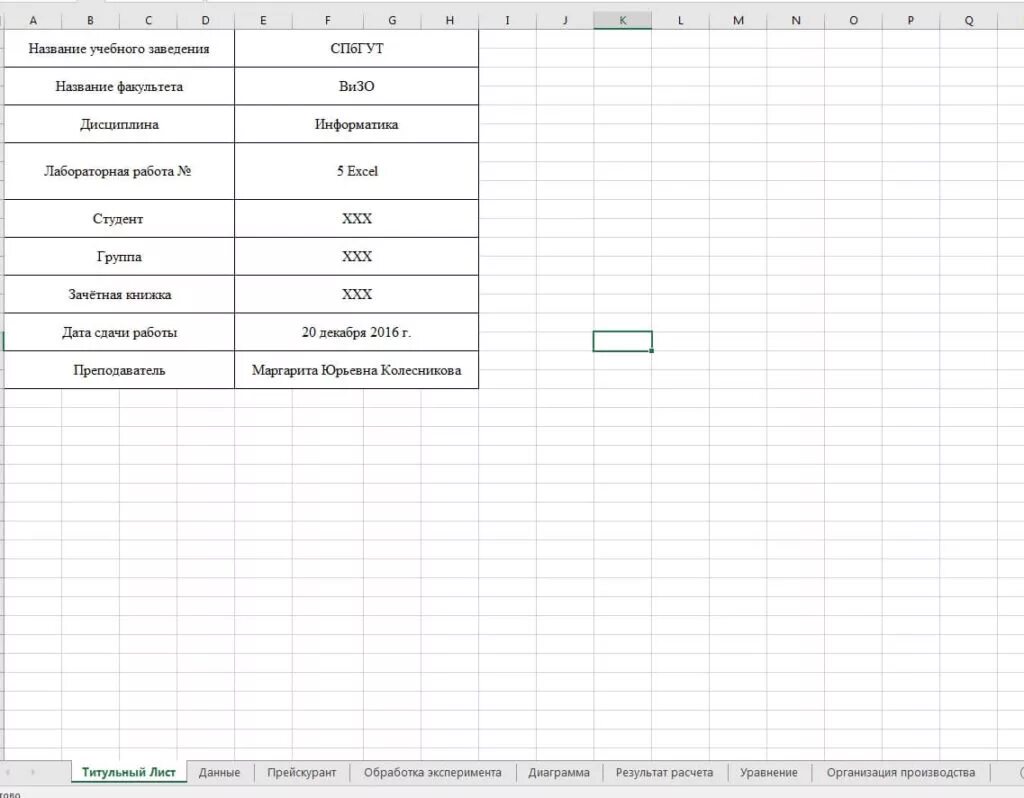Switch to the Титульный Лист sheet tab
Screen dimensions: 1024x798
click(x=129, y=772)
